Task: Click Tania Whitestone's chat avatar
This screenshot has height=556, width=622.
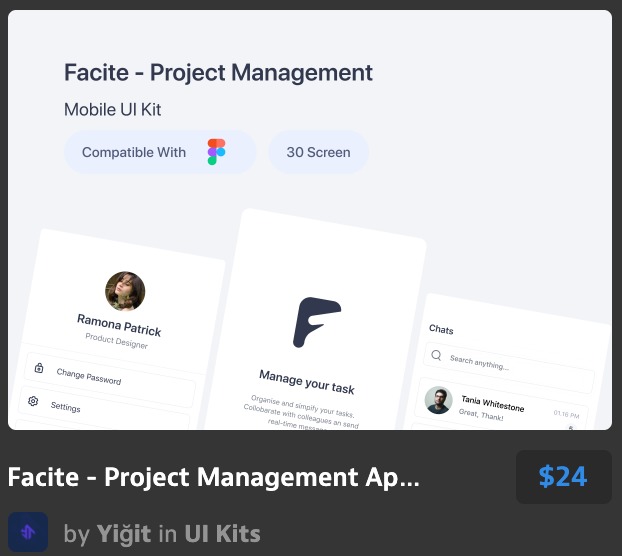Action: [x=438, y=400]
